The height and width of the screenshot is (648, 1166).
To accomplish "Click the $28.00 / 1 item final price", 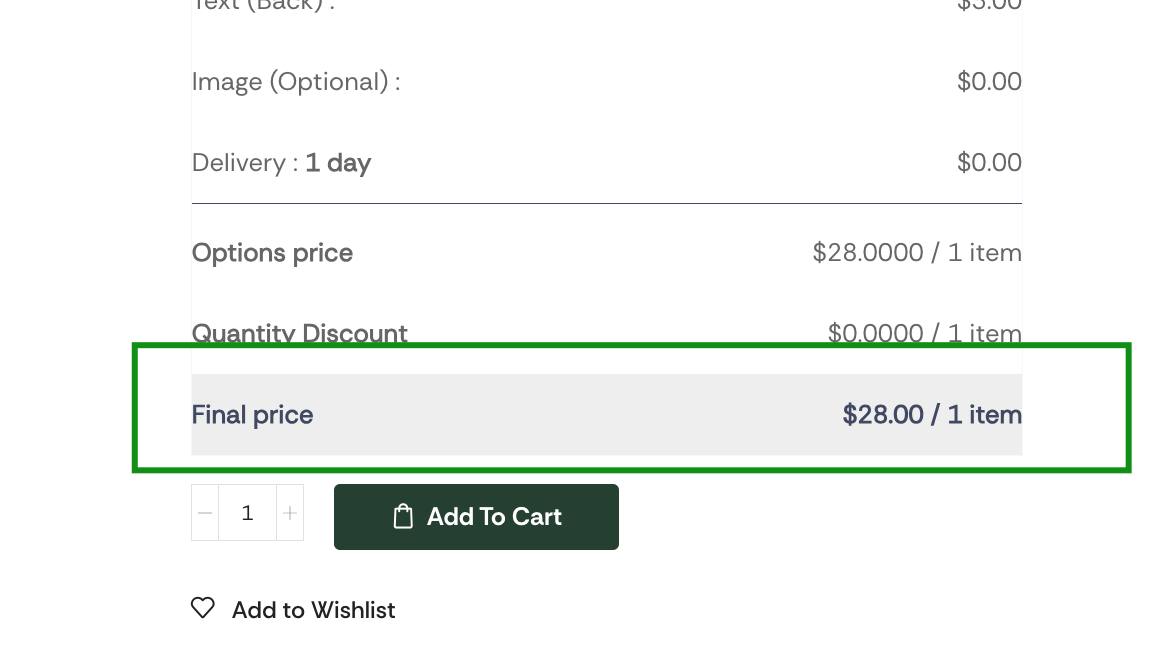I will [x=932, y=414].
